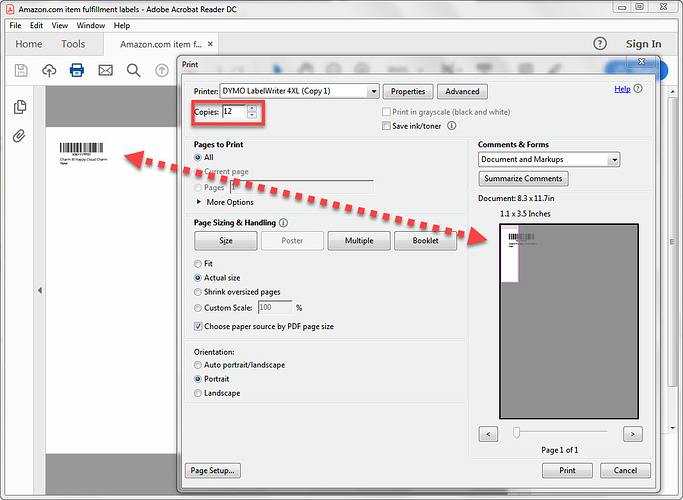The image size is (683, 500).
Task: Select the Fit radio button
Action: click(x=198, y=263)
